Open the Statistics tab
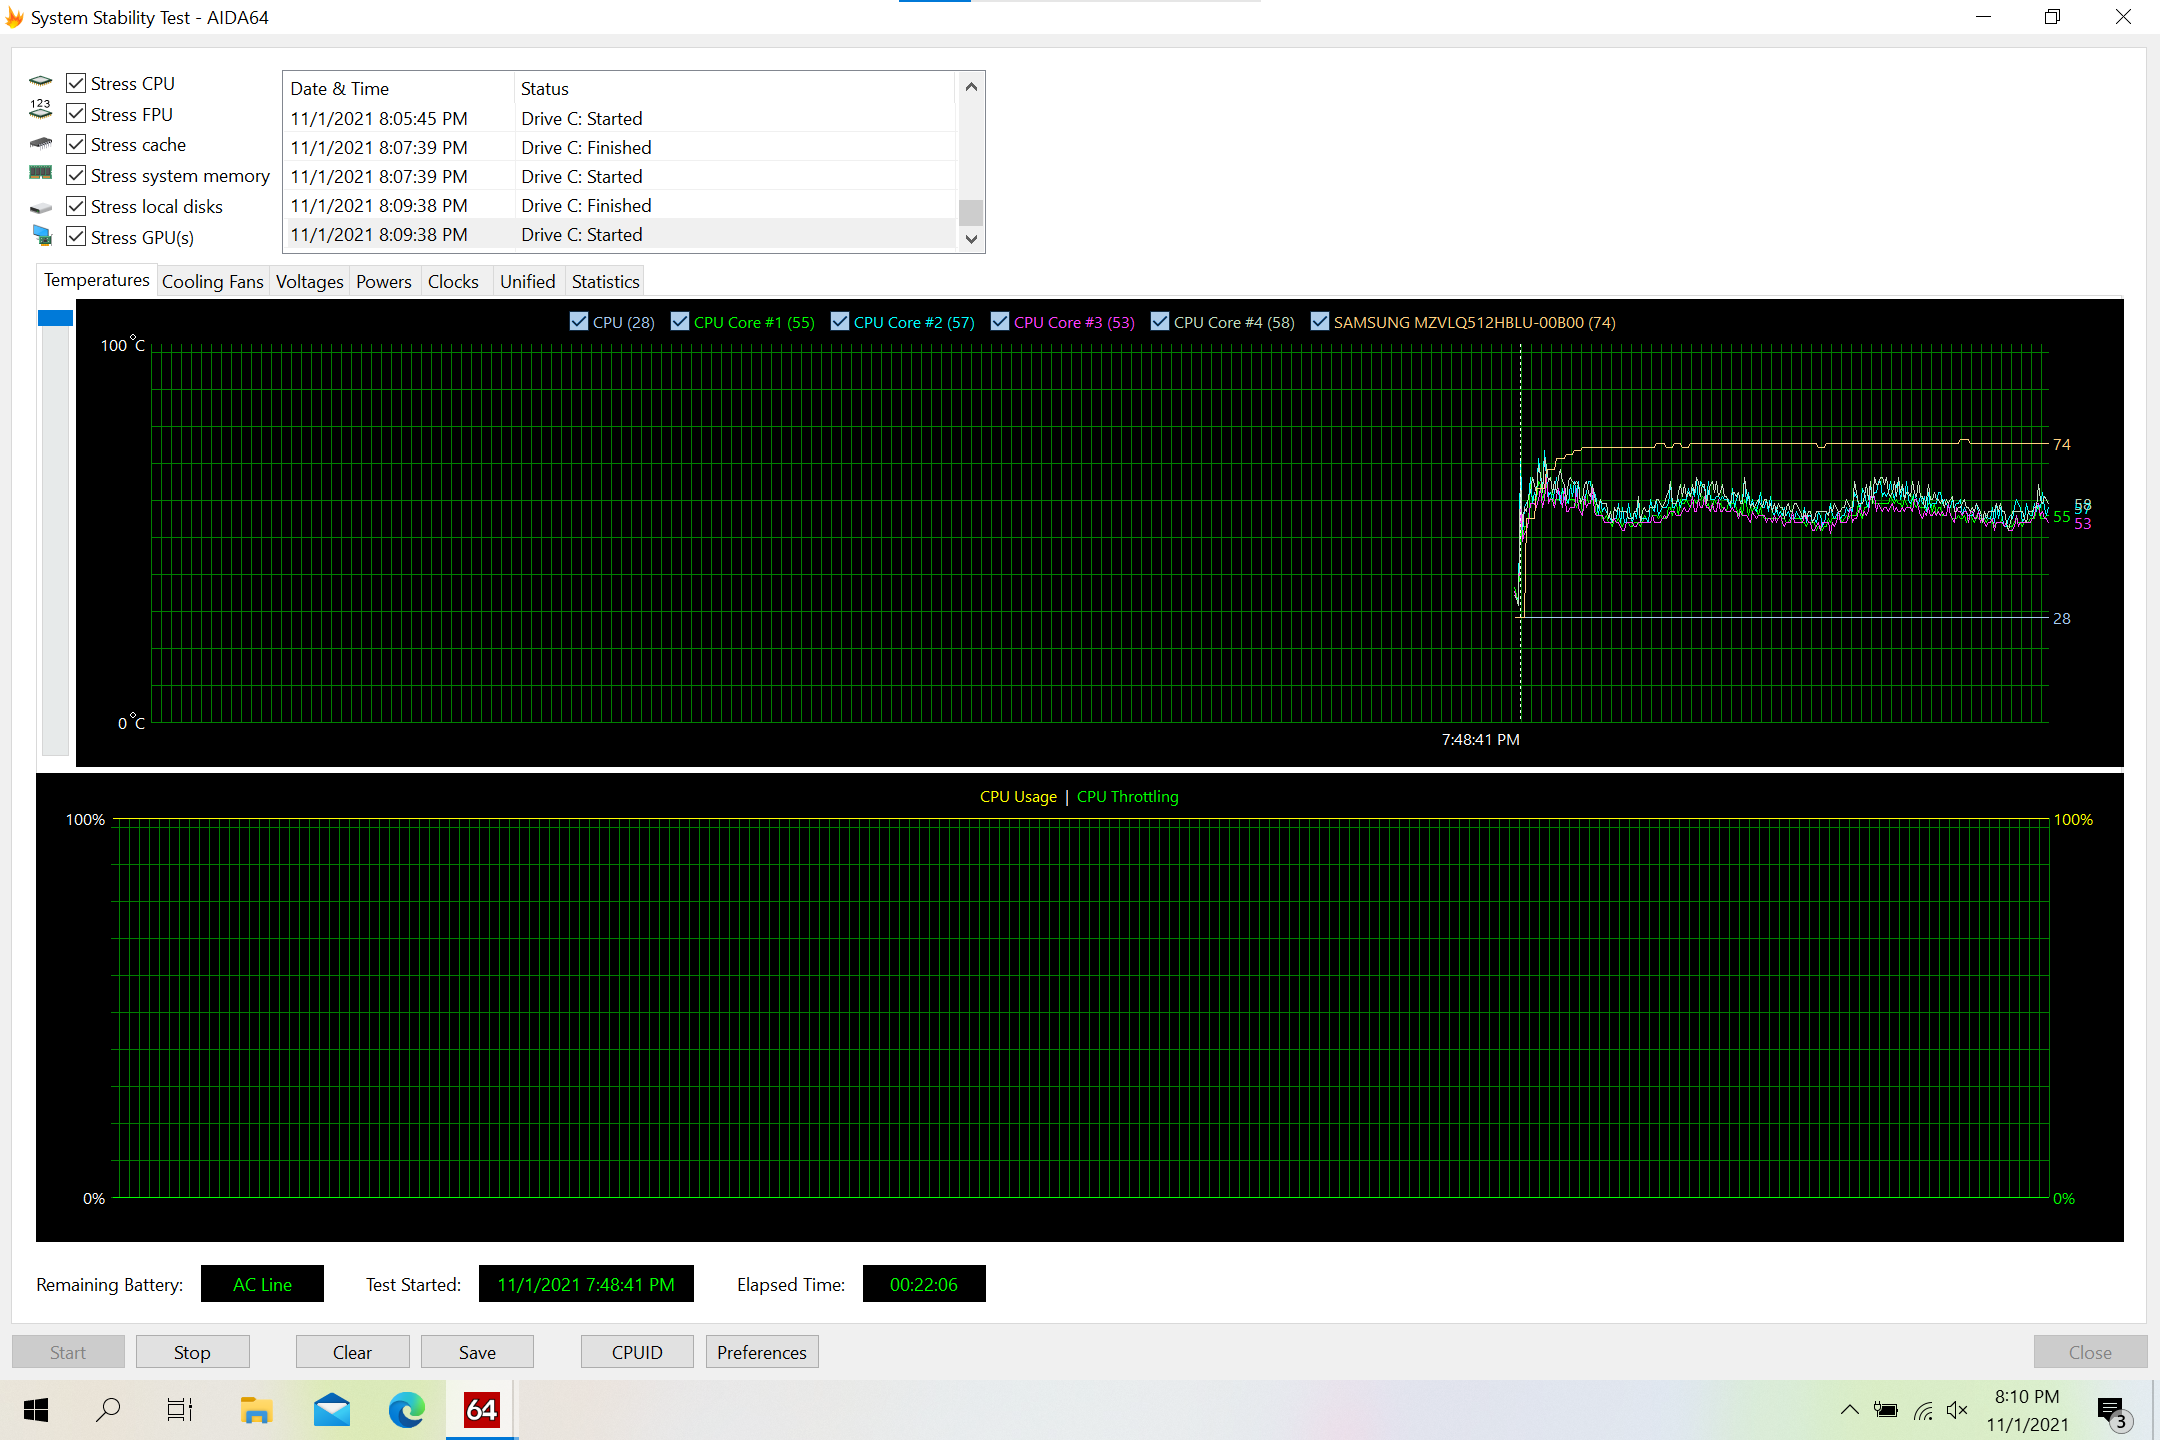 coord(605,282)
